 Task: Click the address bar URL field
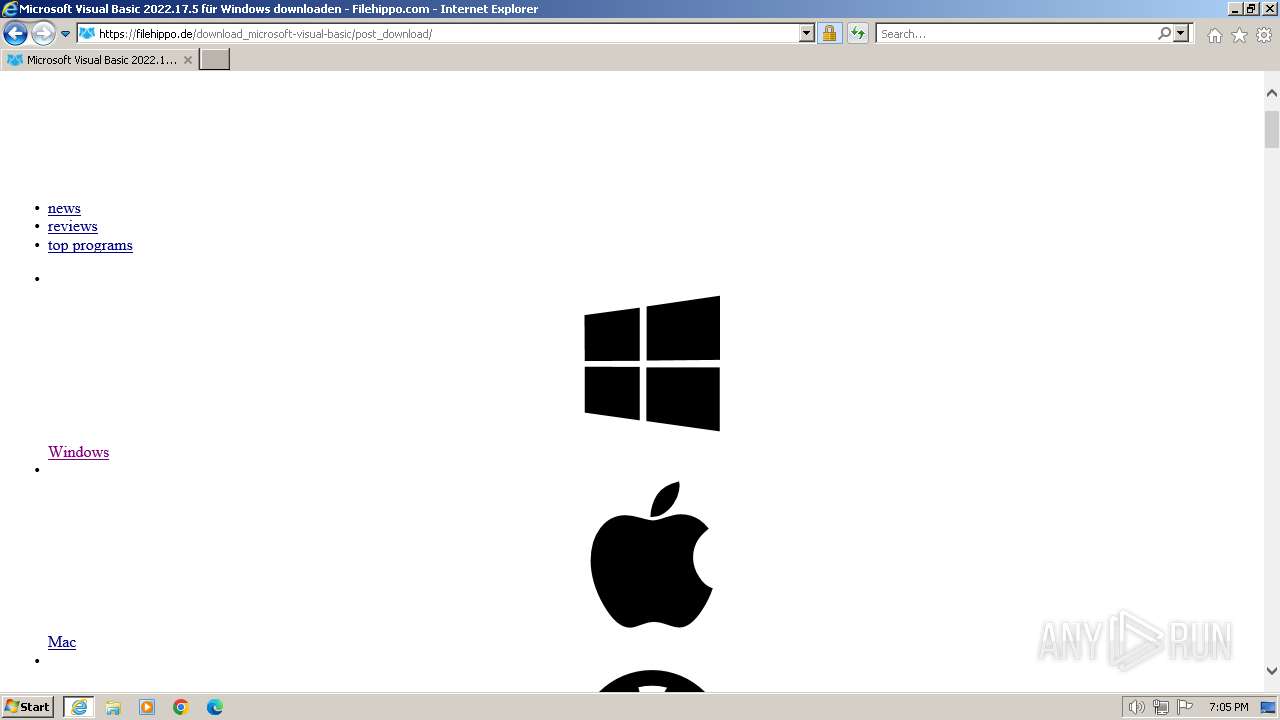click(448, 33)
